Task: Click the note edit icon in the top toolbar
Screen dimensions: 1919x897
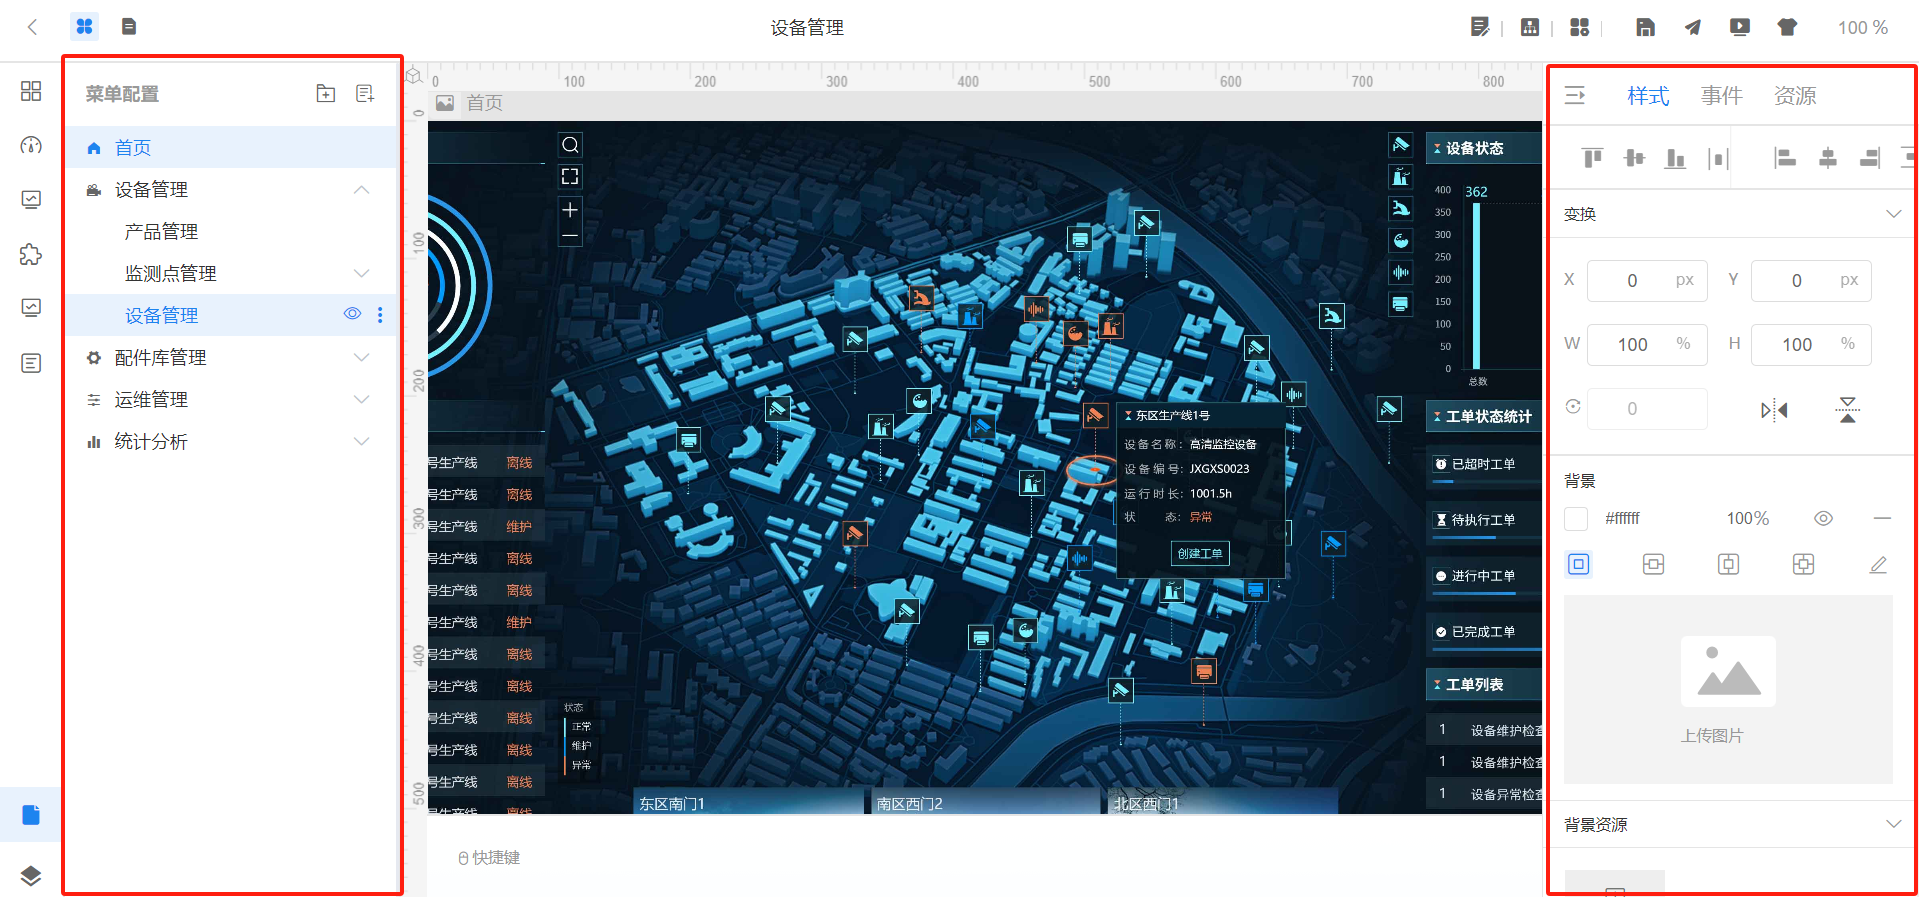Action: click(x=1480, y=27)
